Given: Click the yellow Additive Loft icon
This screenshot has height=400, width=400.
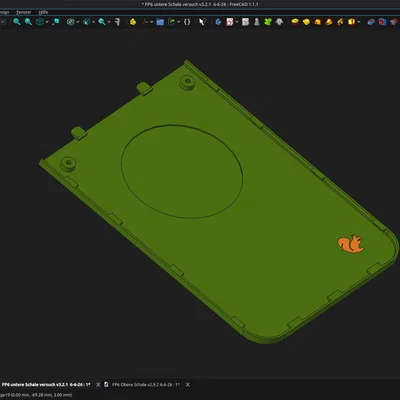Looking at the screenshot, I should point(317,22).
